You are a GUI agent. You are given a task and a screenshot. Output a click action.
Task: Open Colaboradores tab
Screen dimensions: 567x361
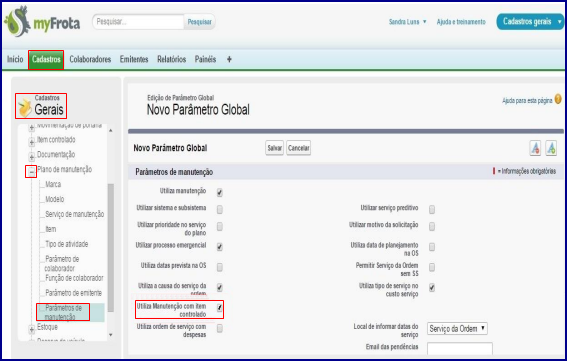coord(90,59)
